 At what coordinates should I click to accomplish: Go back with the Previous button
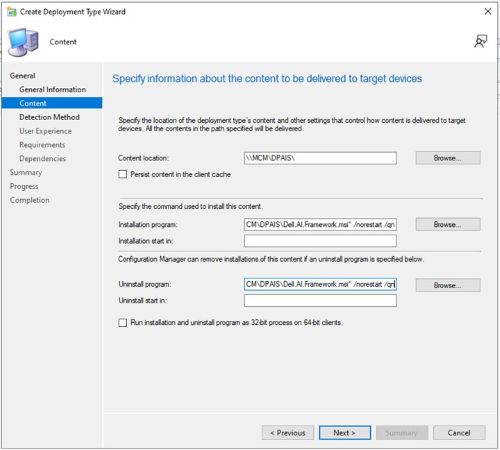click(288, 433)
